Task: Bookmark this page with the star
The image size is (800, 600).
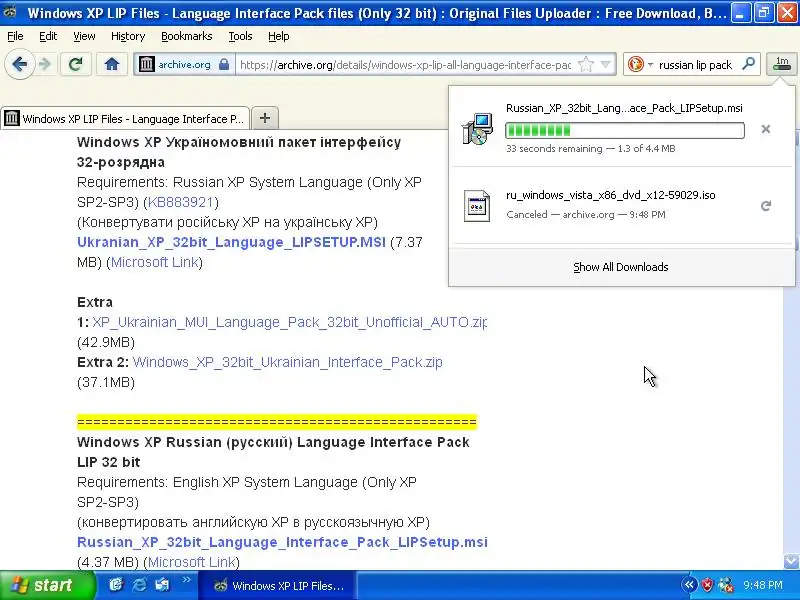Action: pos(586,64)
